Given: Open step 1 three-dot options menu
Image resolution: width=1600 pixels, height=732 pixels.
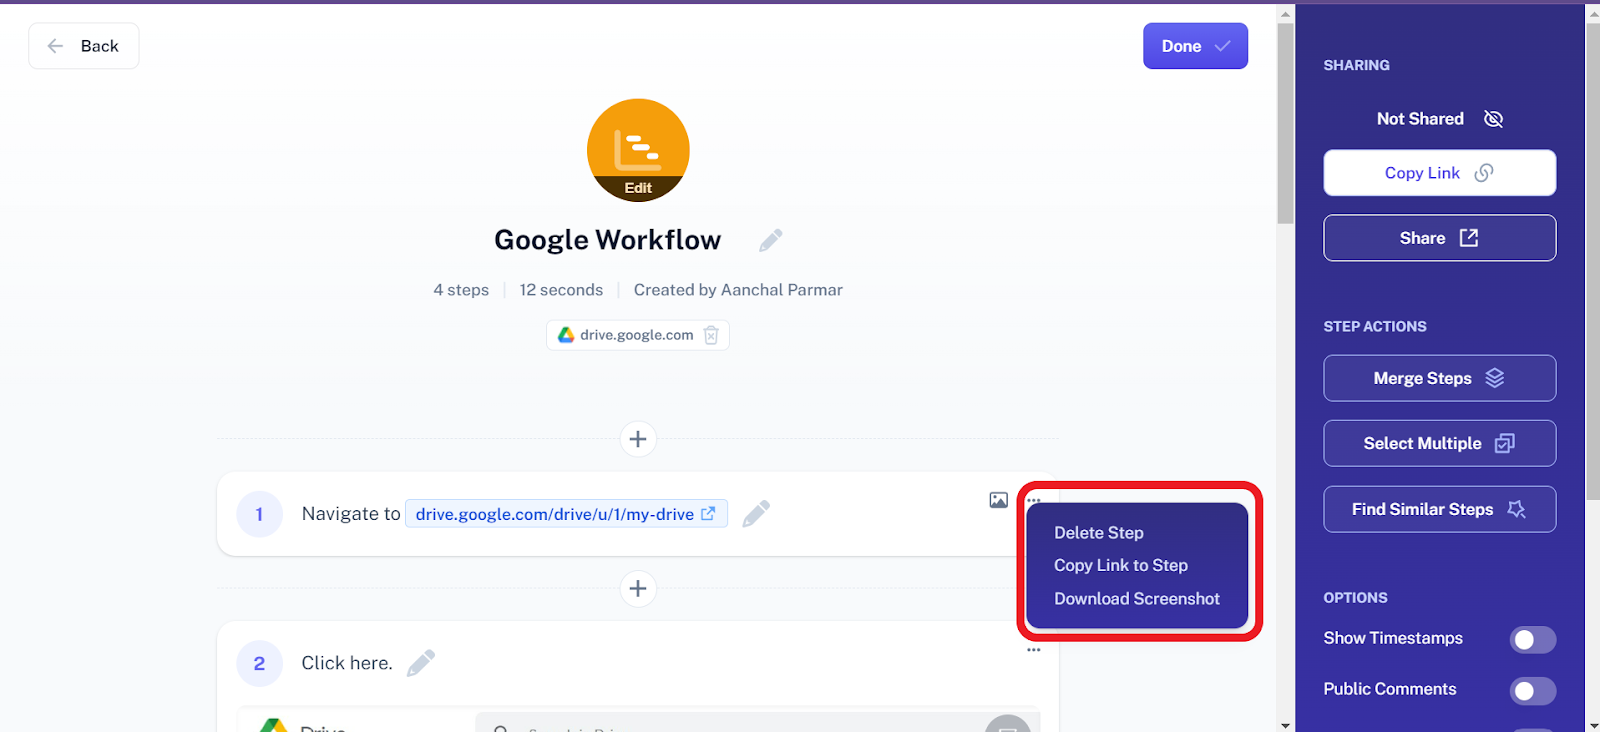Looking at the screenshot, I should [x=1034, y=500].
